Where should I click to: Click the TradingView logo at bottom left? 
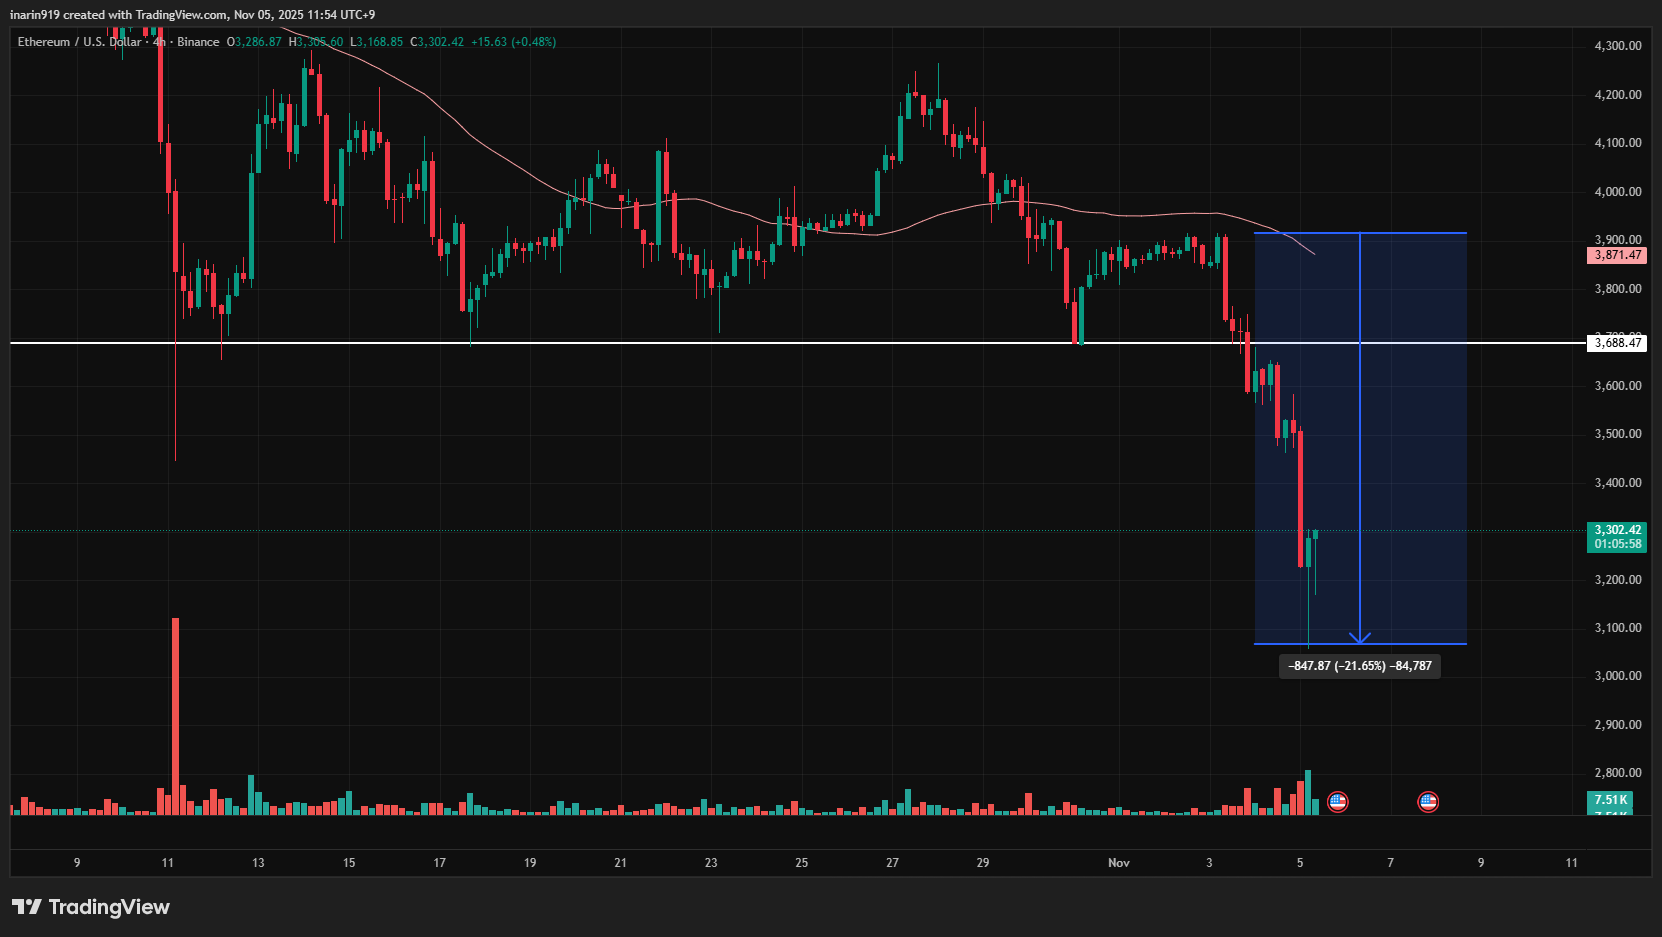(90, 907)
